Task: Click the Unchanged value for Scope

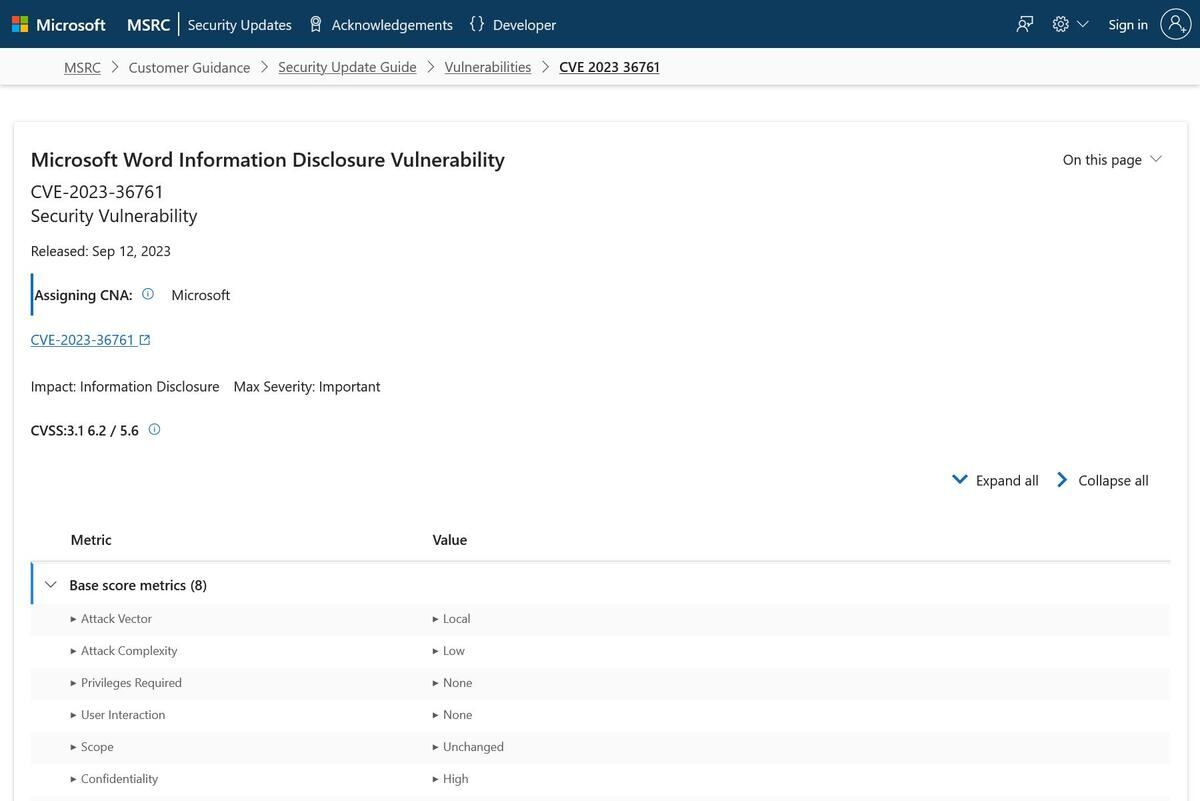Action: tap(473, 747)
